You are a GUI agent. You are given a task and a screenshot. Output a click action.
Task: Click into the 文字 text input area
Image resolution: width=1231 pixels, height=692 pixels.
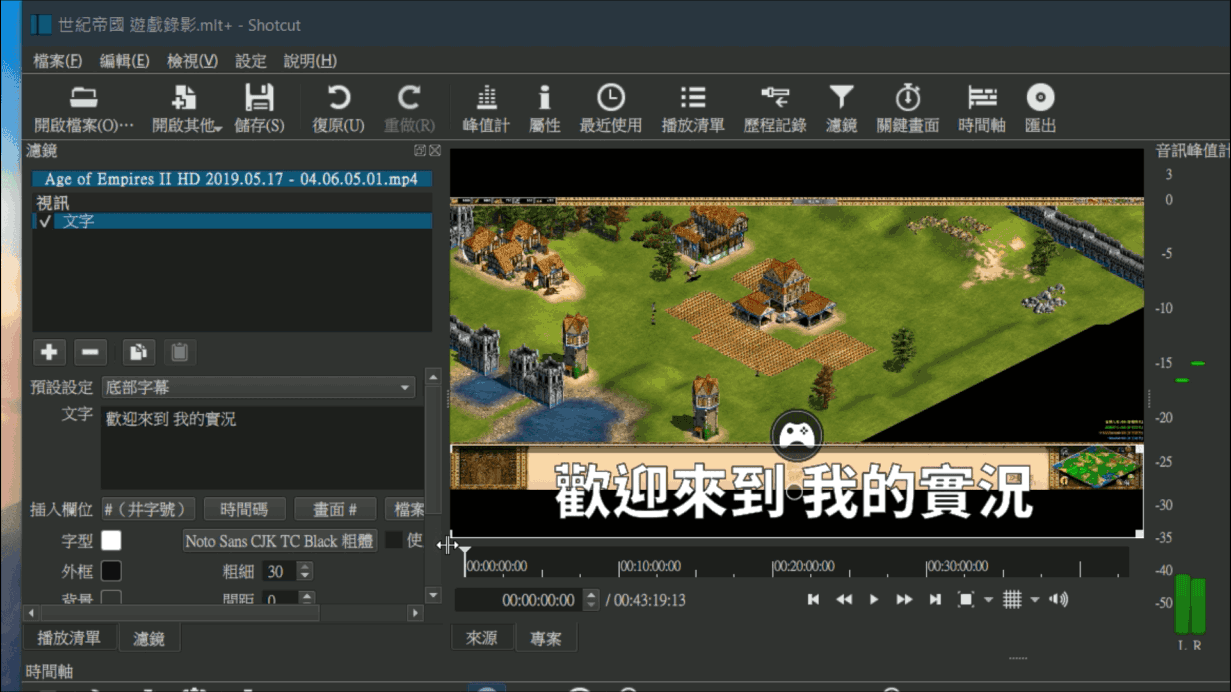262,446
